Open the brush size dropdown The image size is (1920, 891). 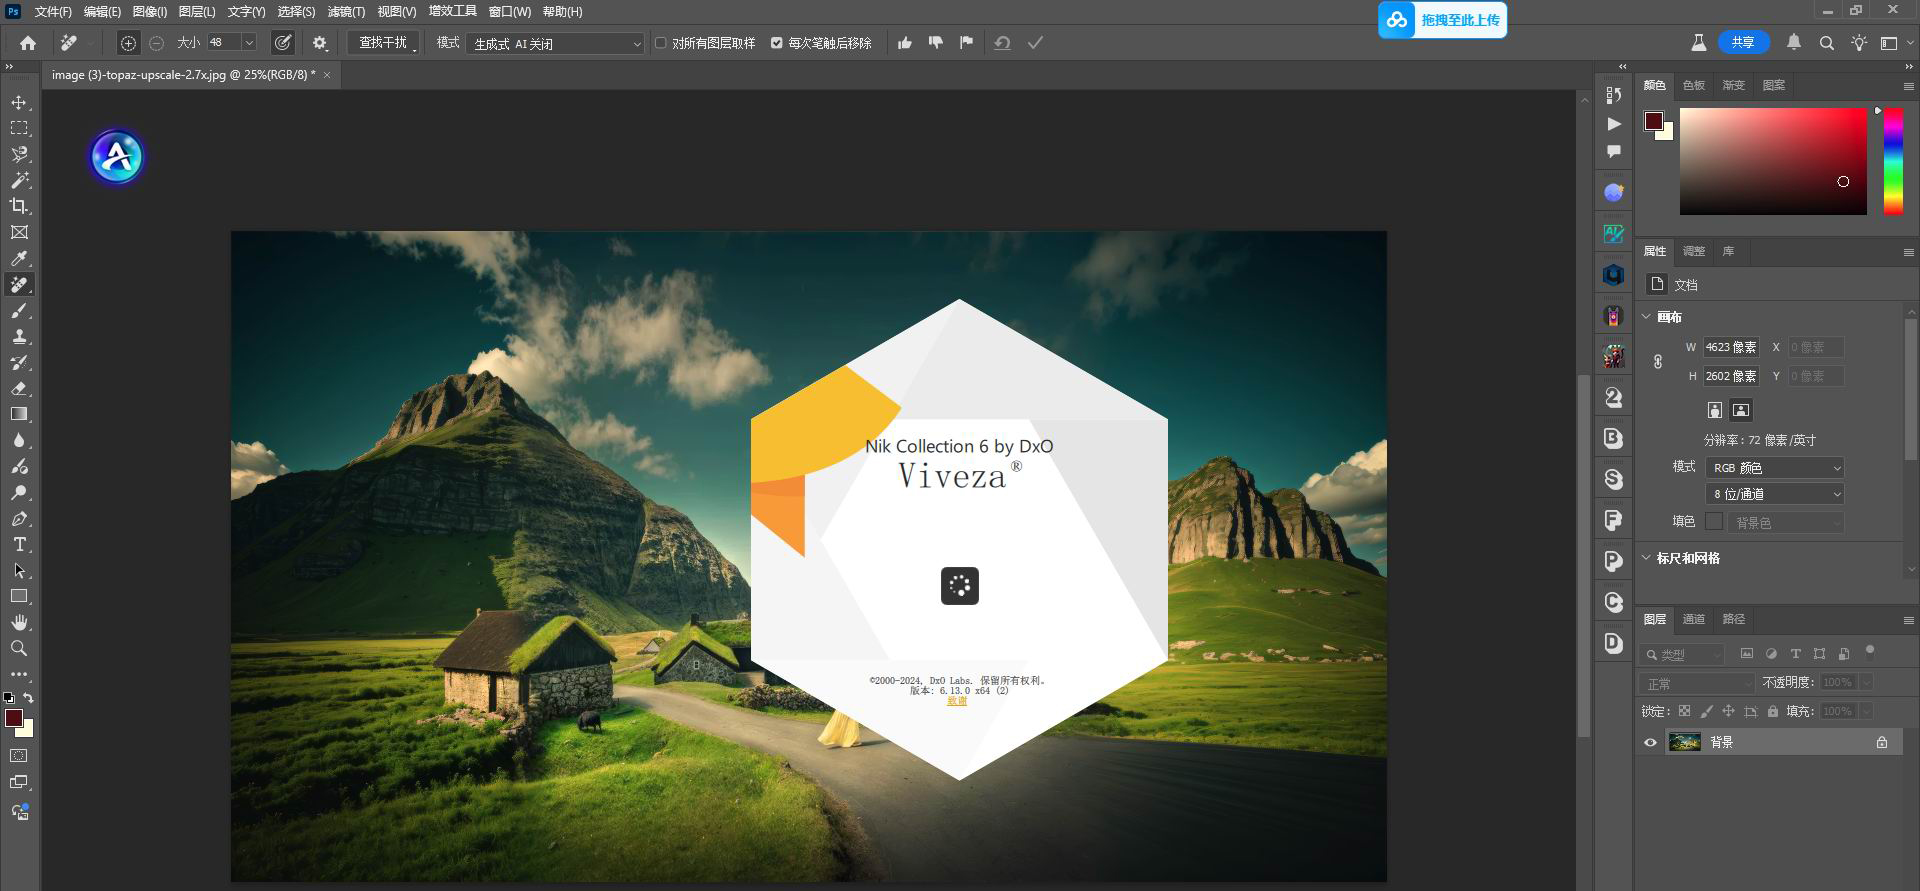(249, 43)
